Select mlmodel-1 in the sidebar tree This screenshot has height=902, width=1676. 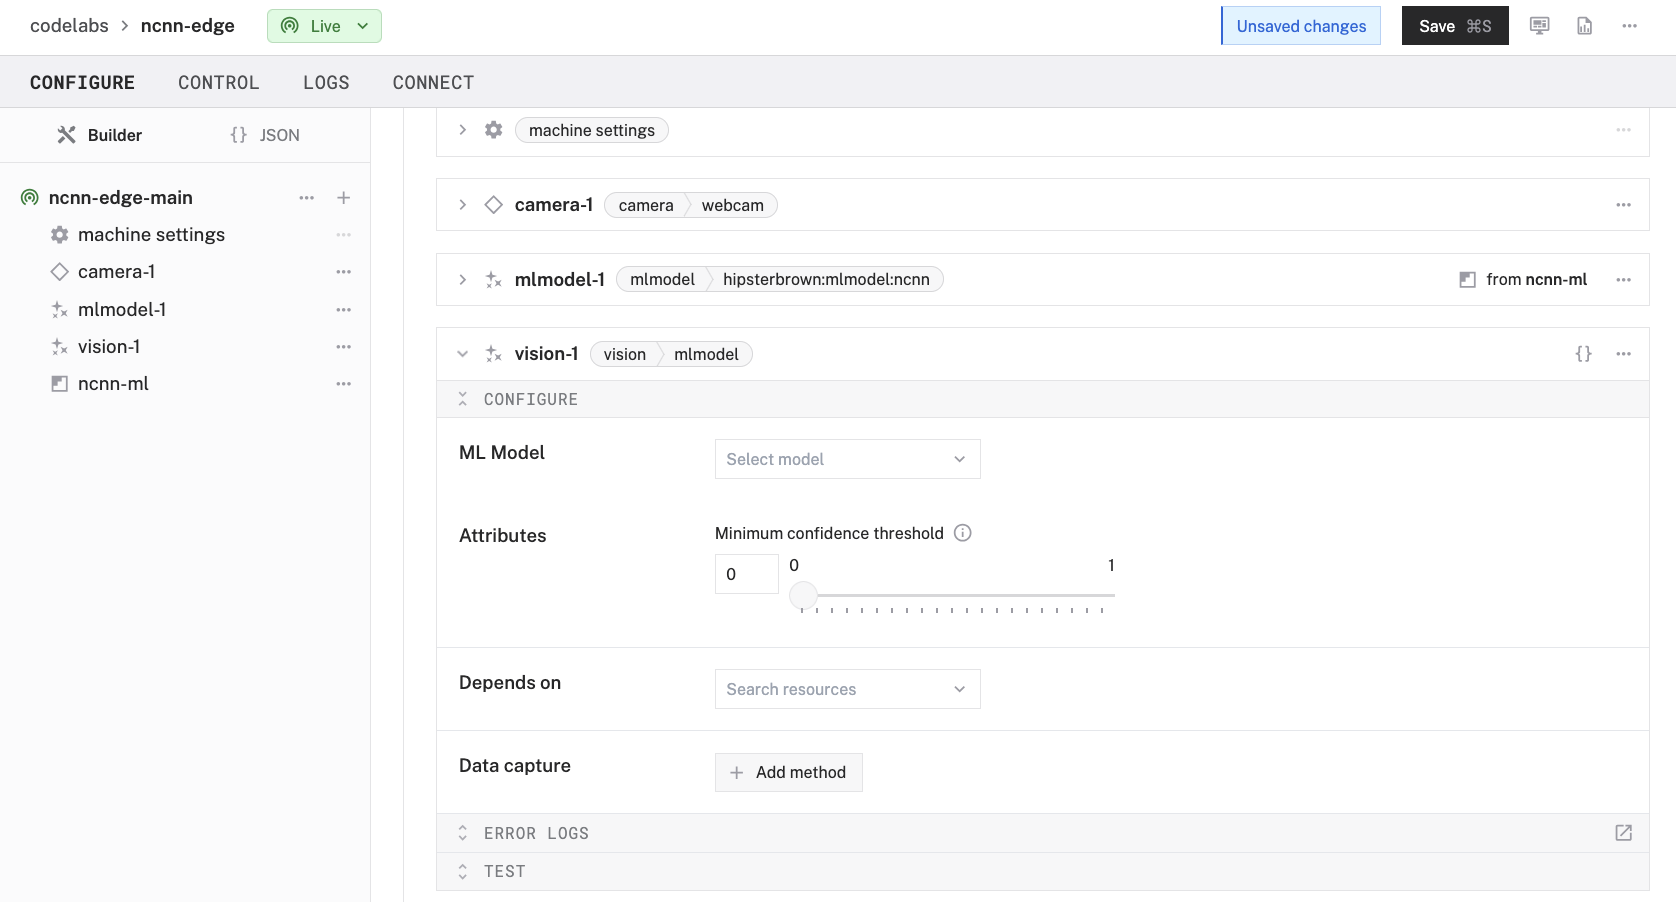(x=122, y=310)
